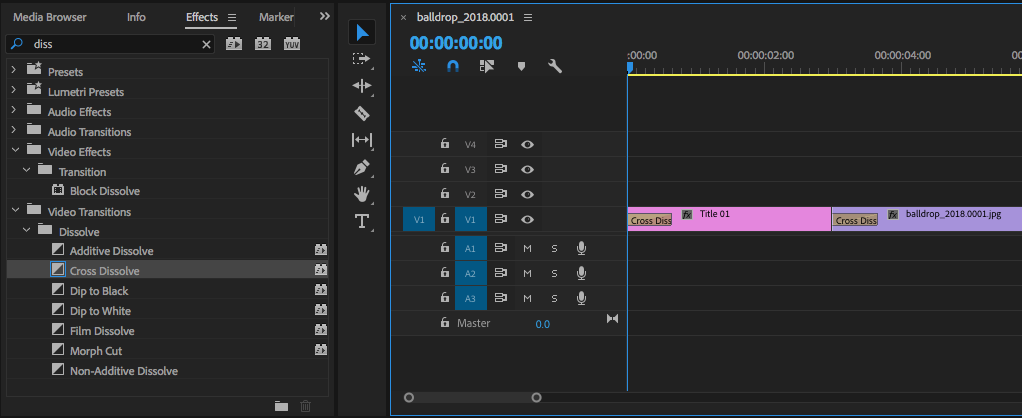The width and height of the screenshot is (1022, 418).
Task: Toggle lock on V2 track
Action: click(445, 194)
